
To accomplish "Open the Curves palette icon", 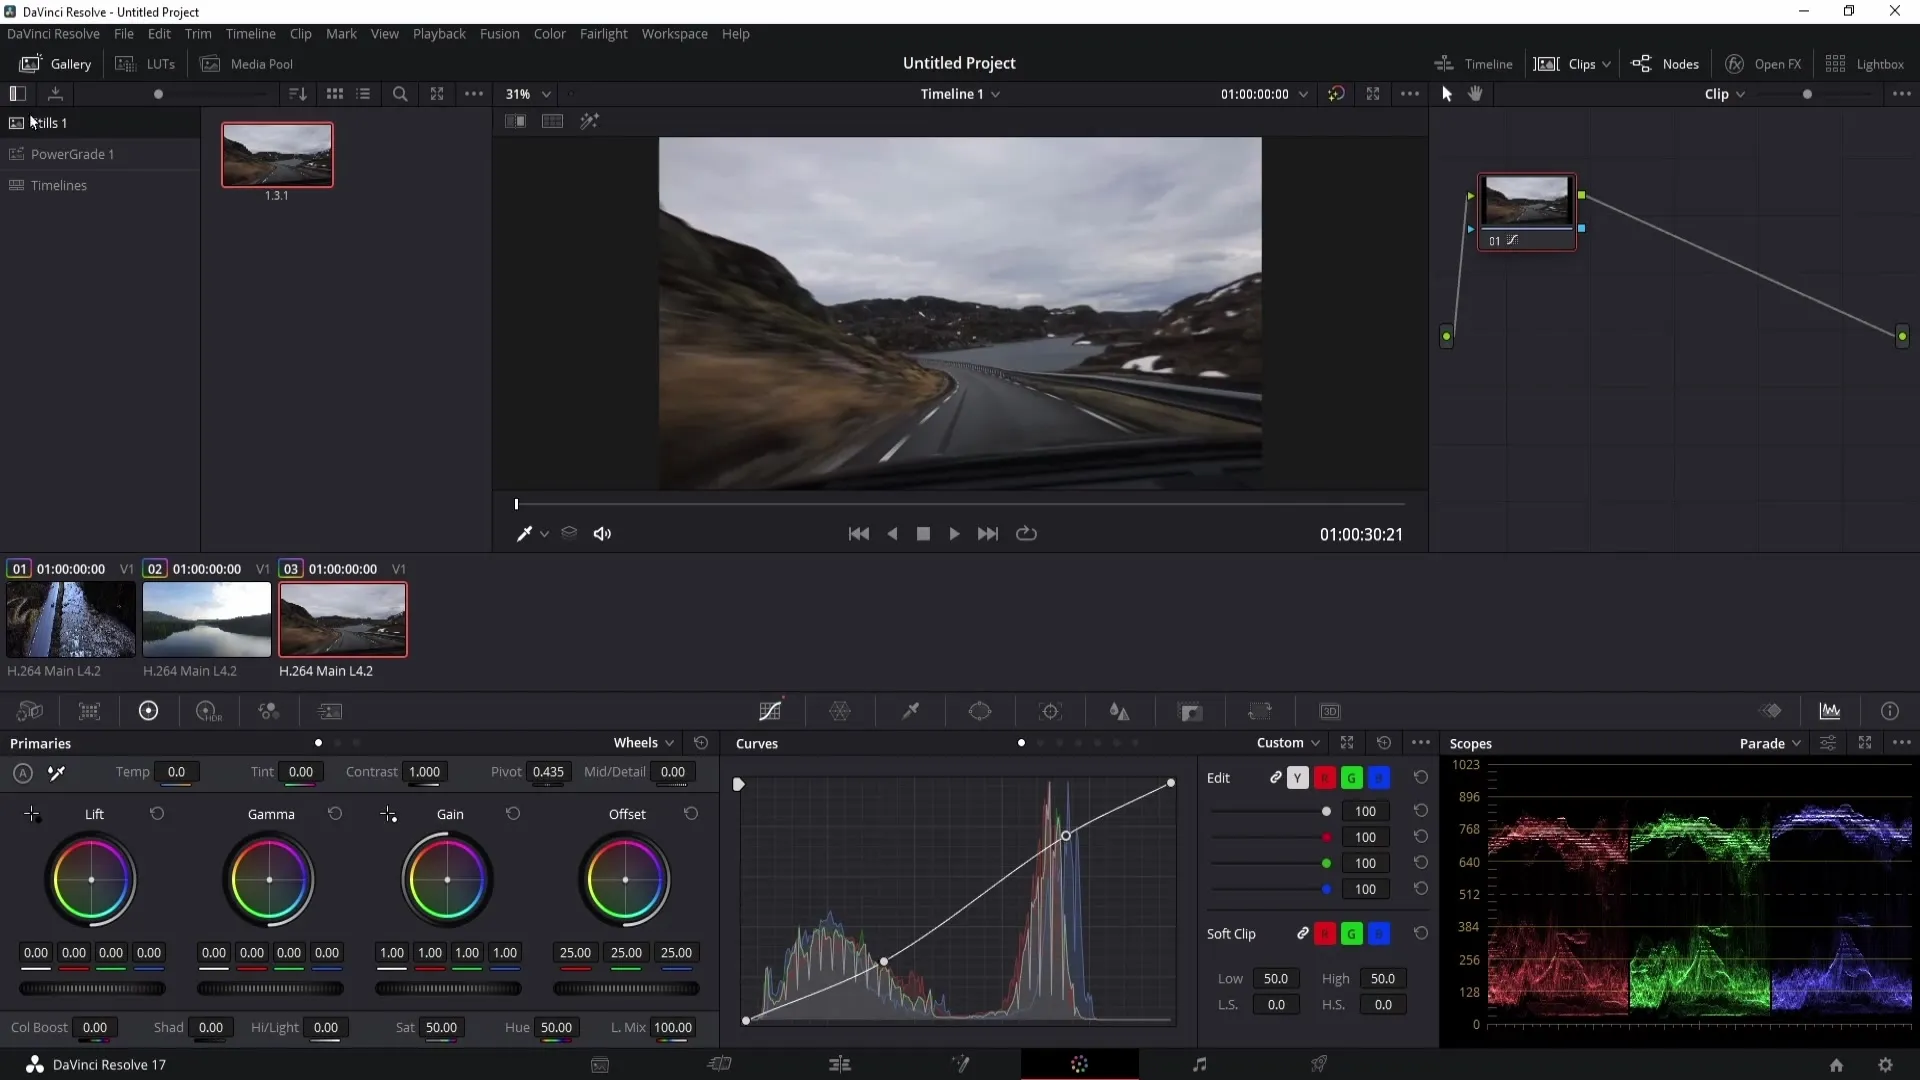I will pyautogui.click(x=770, y=711).
